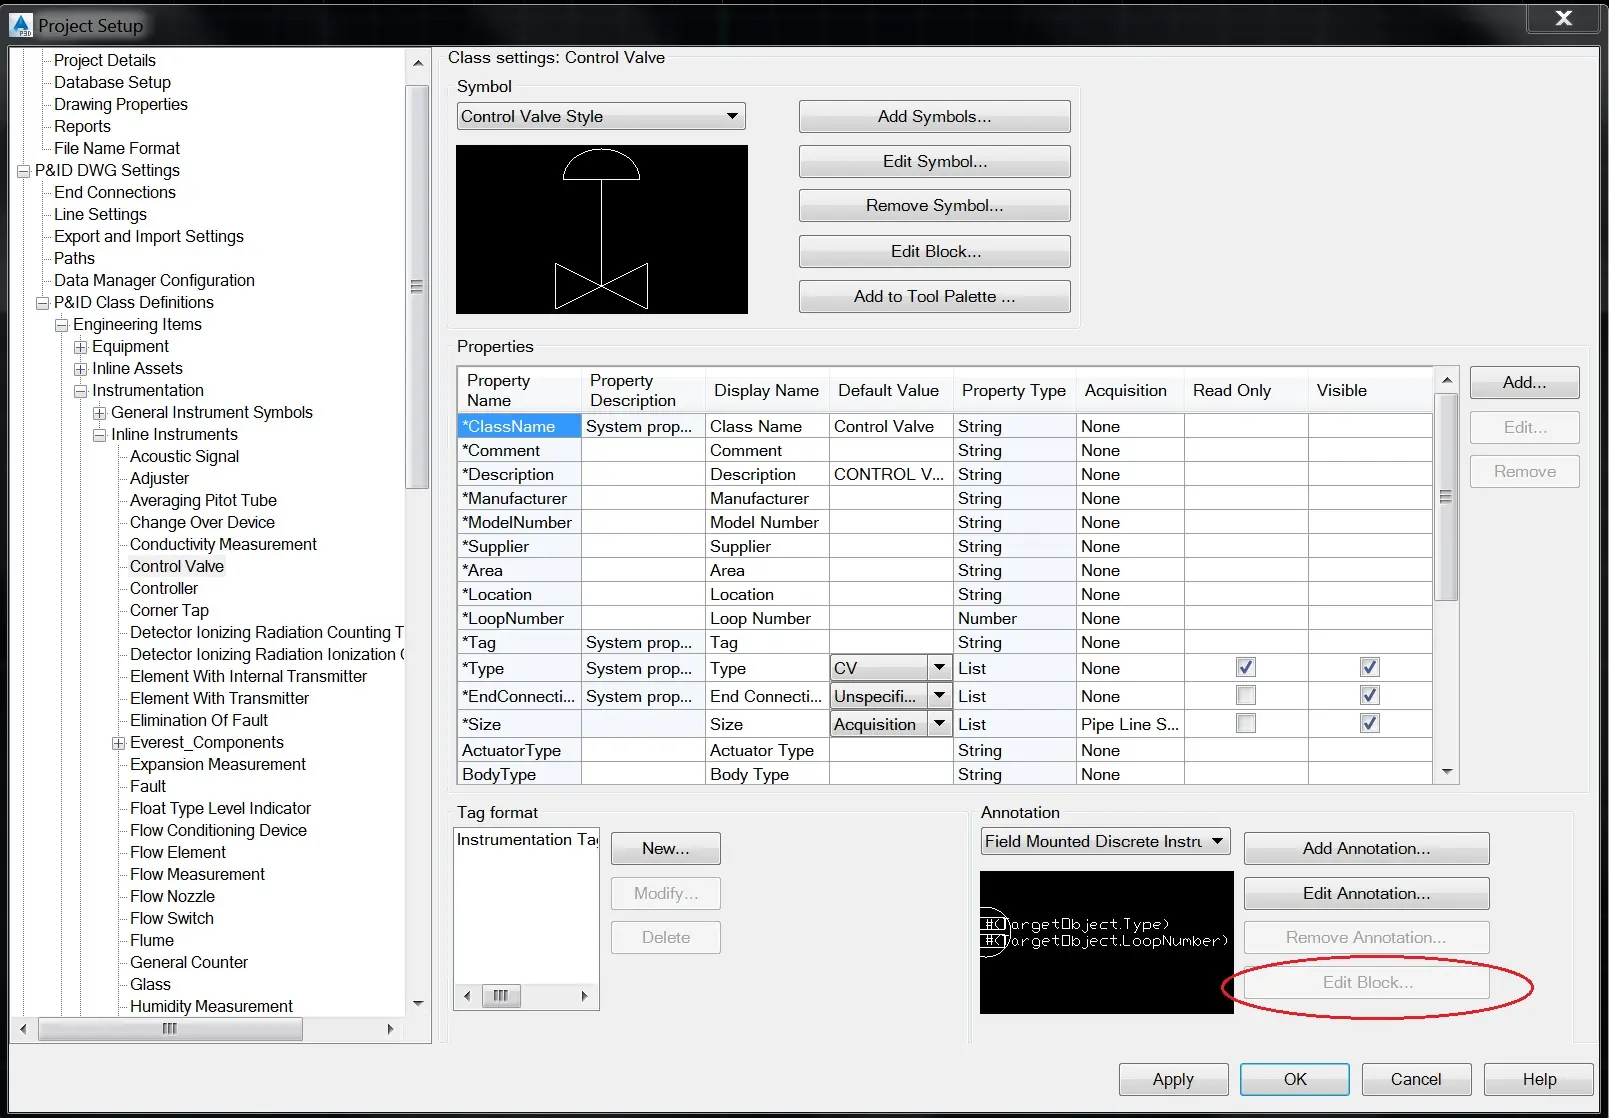Click the Add Symbols button
Viewport: 1609px width, 1118px height.
point(934,116)
